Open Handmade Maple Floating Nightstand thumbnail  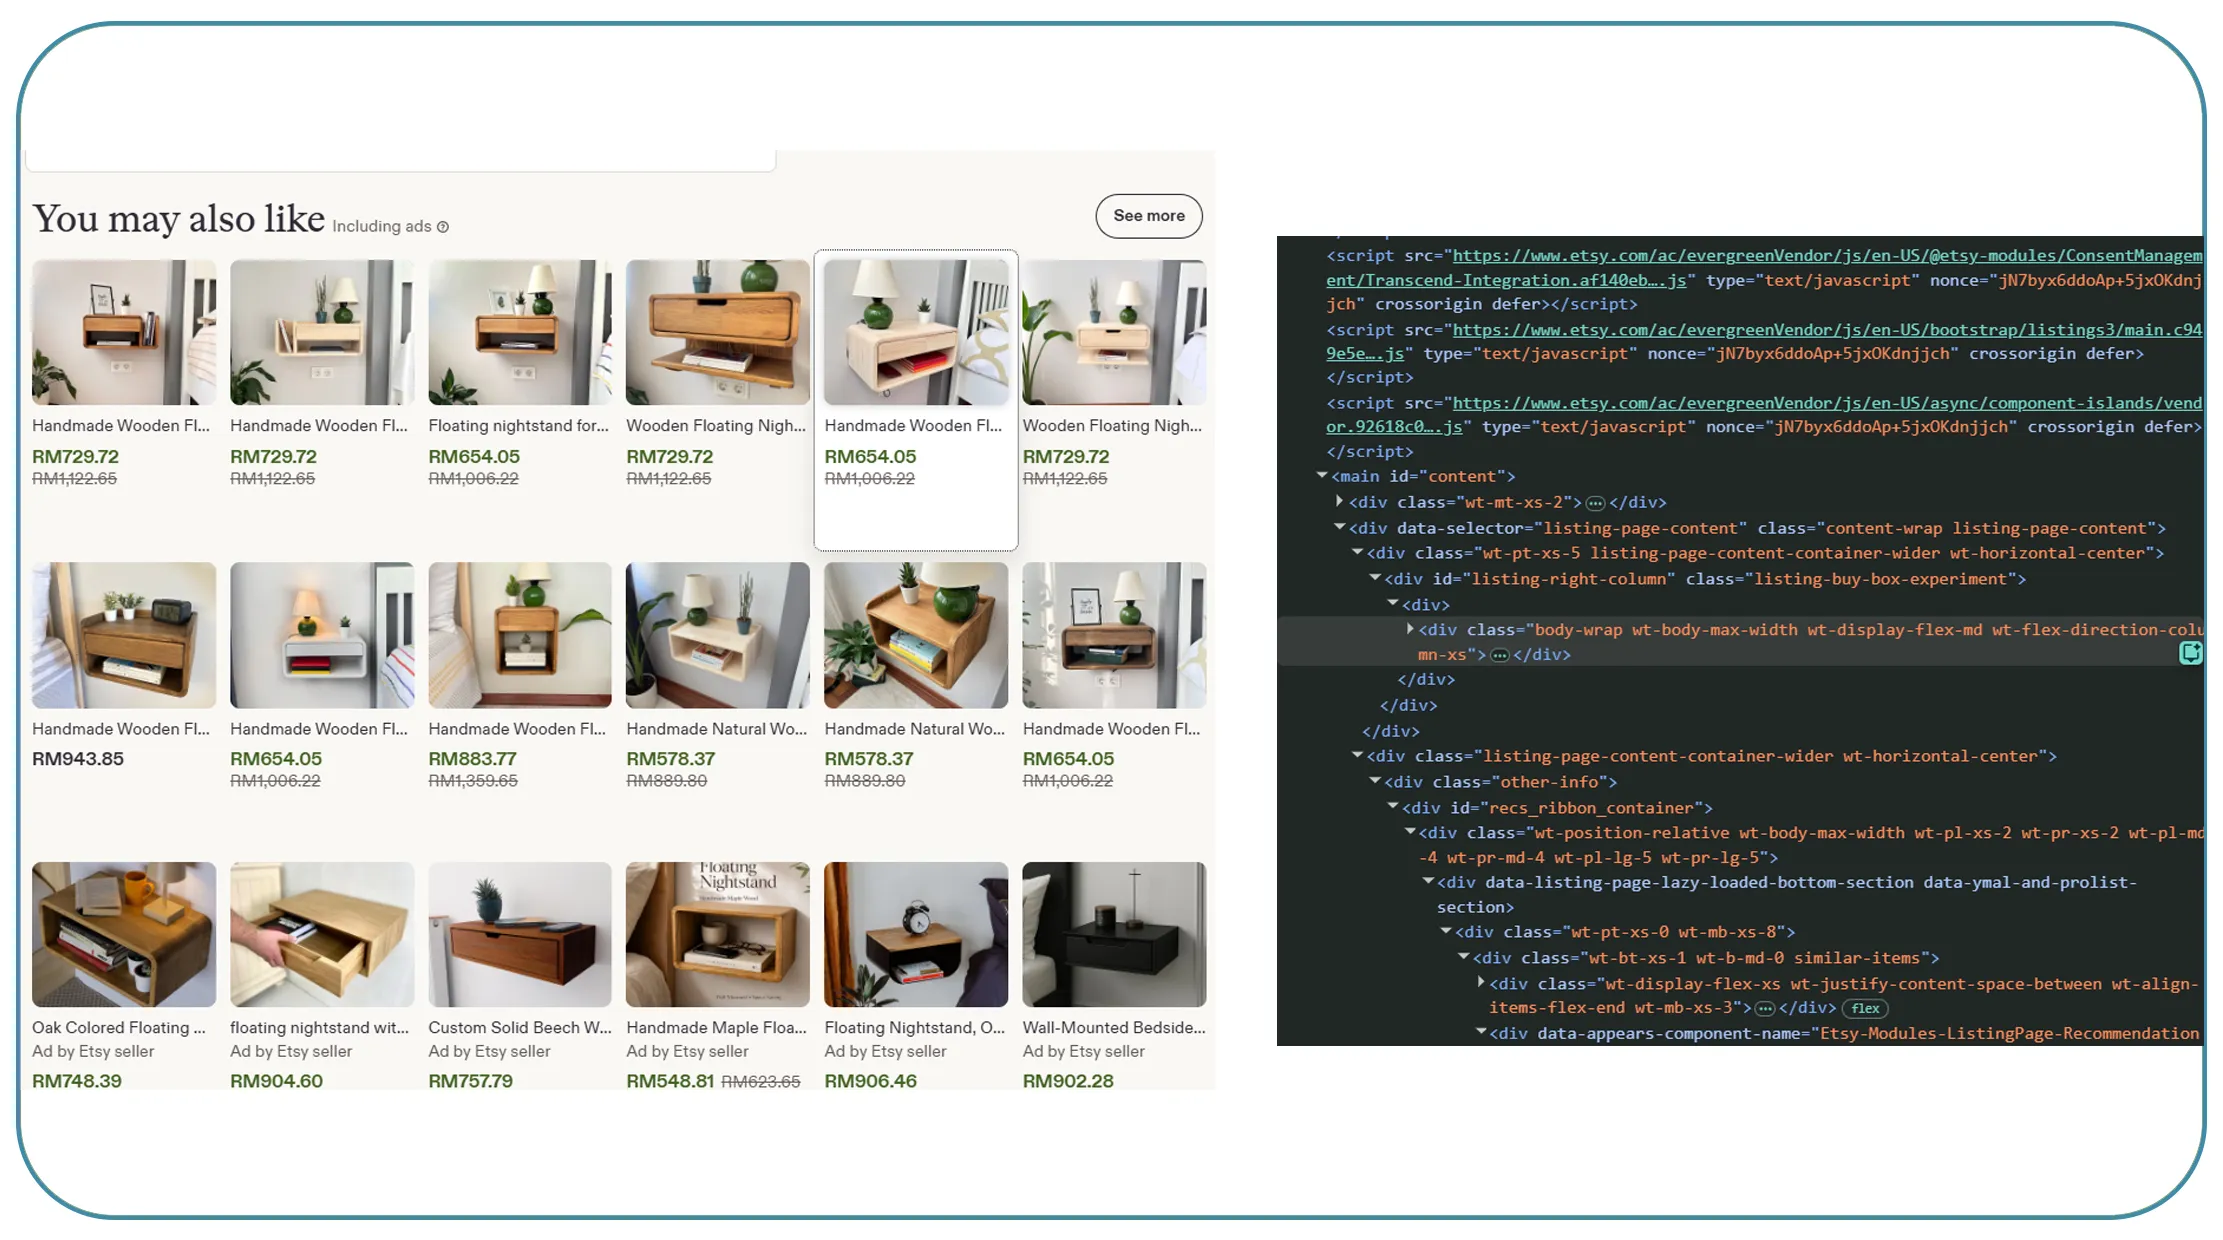pyautogui.click(x=718, y=934)
